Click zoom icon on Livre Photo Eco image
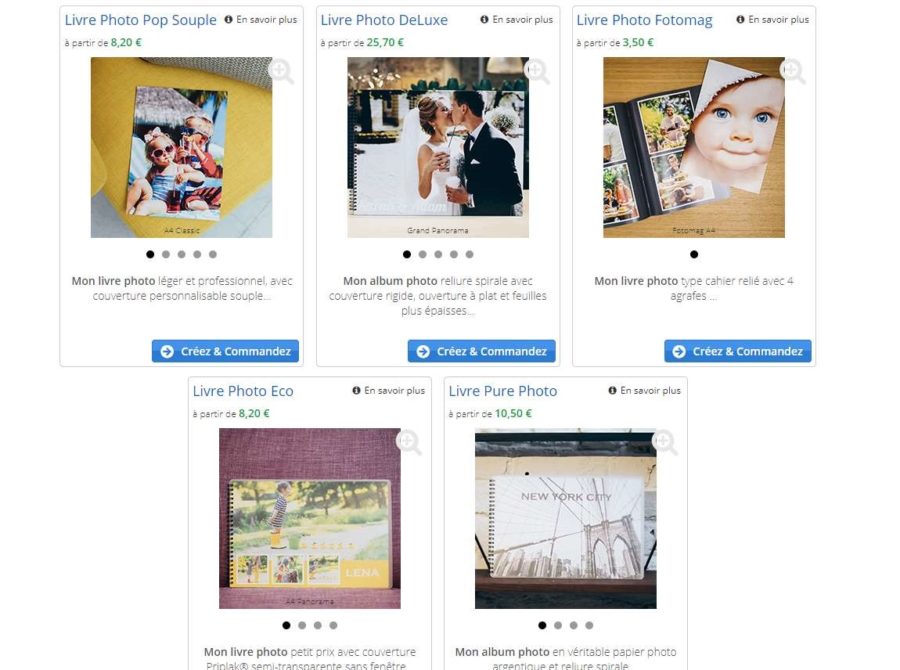900x670 pixels. tap(409, 442)
